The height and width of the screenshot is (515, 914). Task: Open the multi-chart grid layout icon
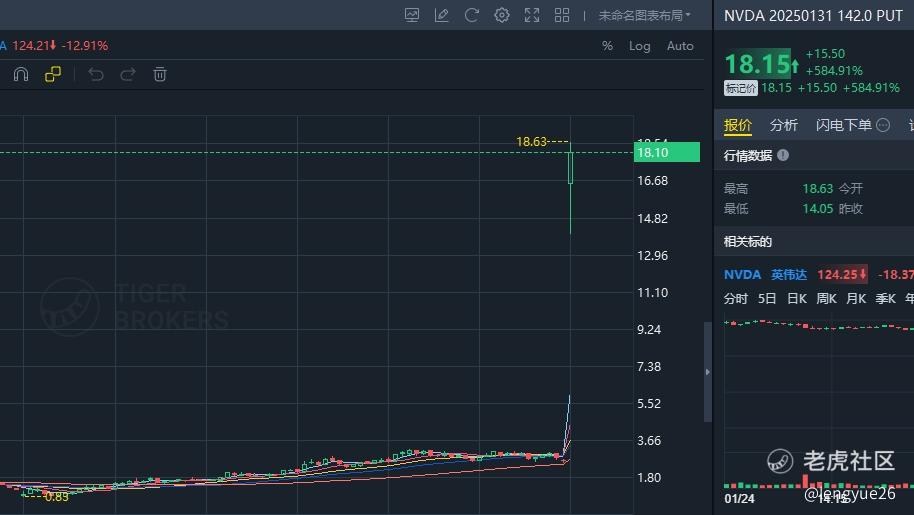(562, 15)
